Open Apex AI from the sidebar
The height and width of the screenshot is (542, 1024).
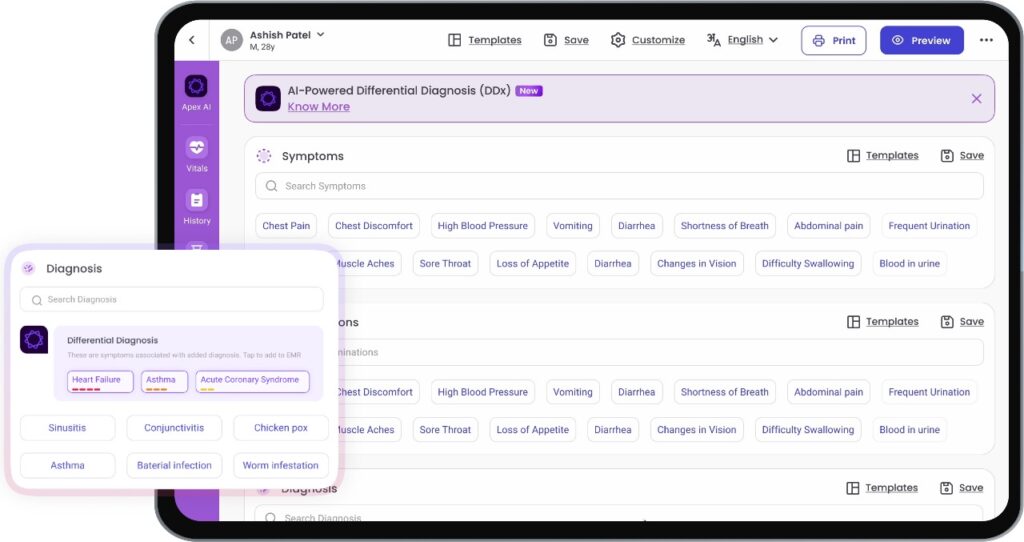(196, 88)
